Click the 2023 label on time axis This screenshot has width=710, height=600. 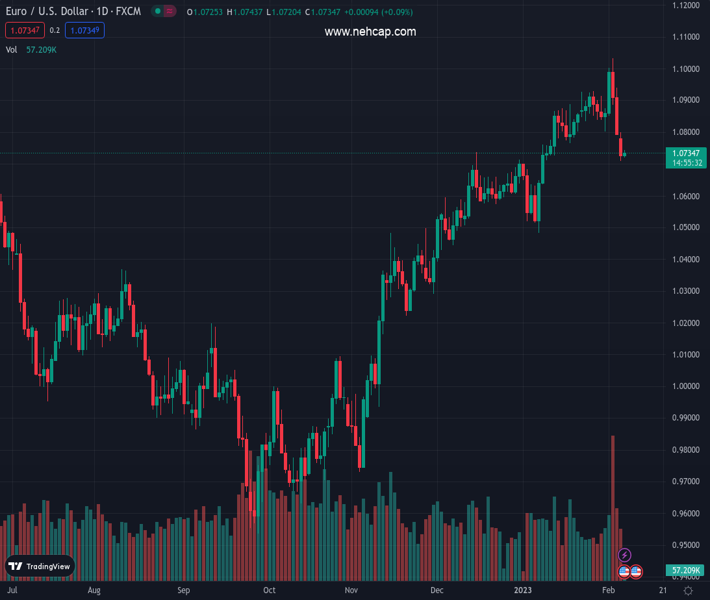tap(524, 591)
